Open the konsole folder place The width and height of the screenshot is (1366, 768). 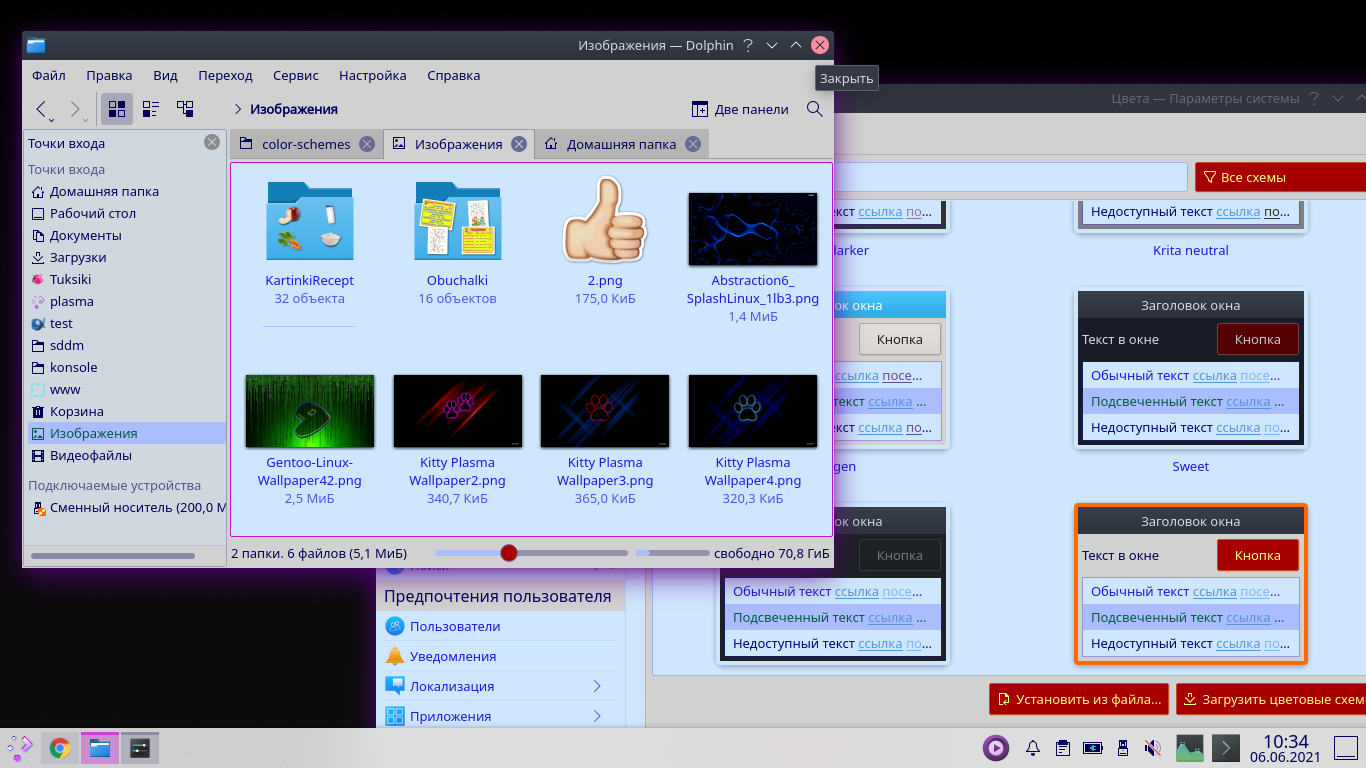[x=125, y=367]
